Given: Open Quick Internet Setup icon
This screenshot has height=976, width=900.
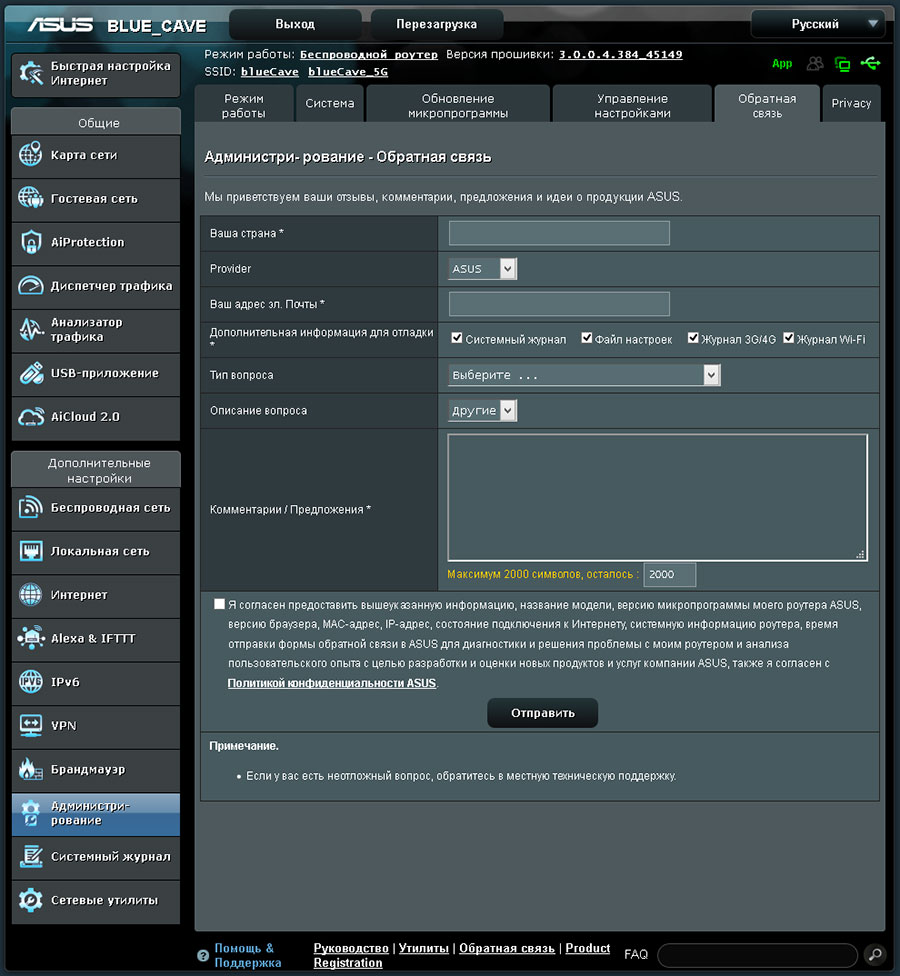Looking at the screenshot, I should coord(30,73).
